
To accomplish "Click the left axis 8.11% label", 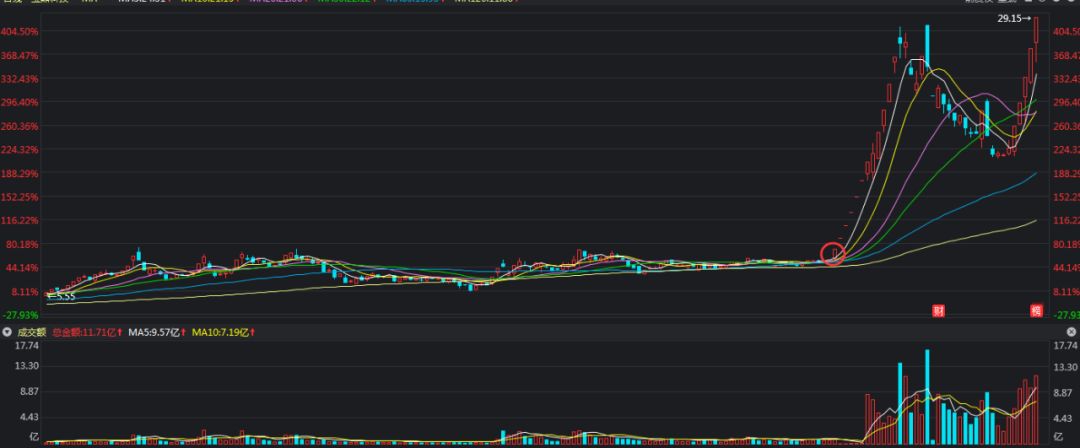I will pyautogui.click(x=23, y=291).
